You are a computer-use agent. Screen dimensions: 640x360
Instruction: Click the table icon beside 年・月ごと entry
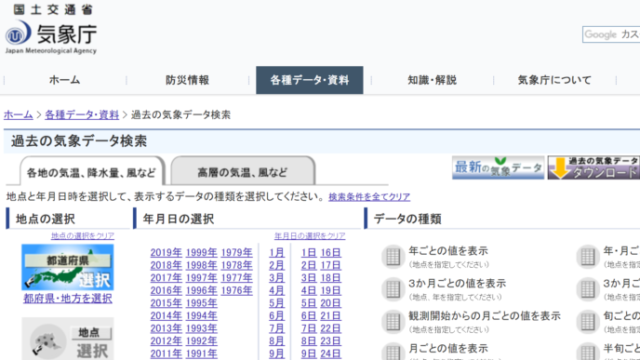(x=587, y=257)
